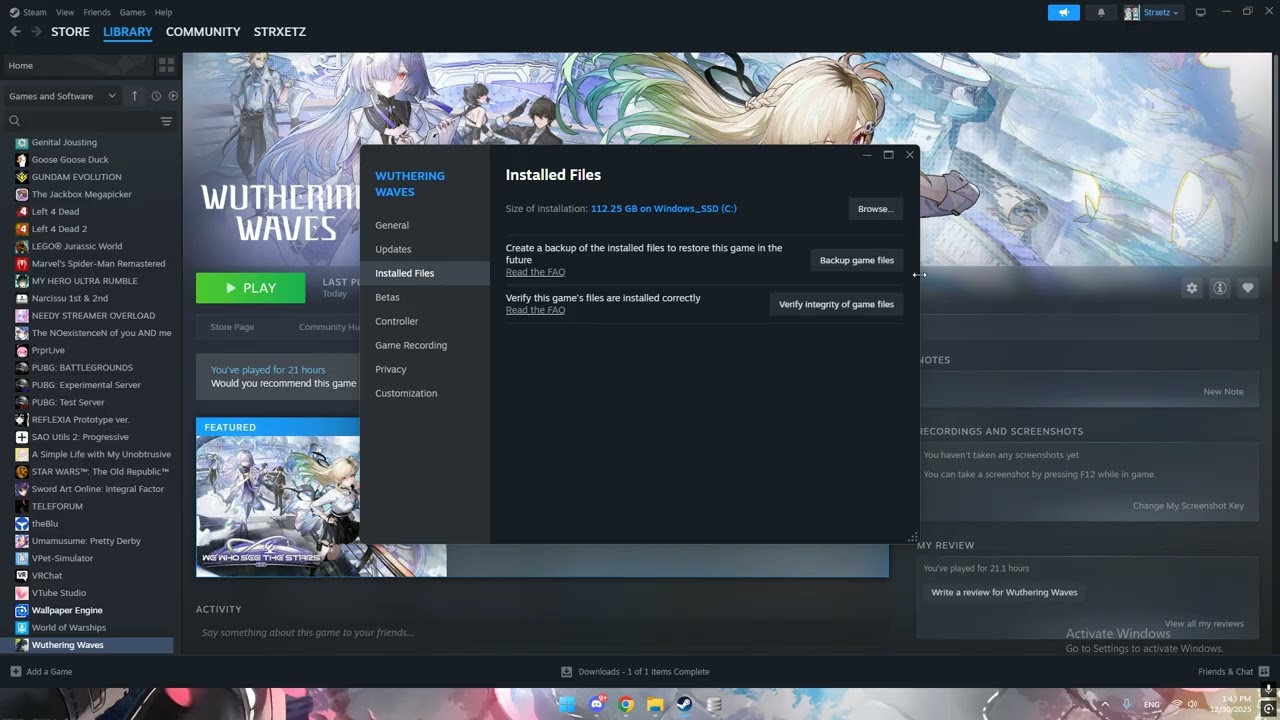
Task: Select Wallpaper Engine in the library list
Action: (x=67, y=610)
